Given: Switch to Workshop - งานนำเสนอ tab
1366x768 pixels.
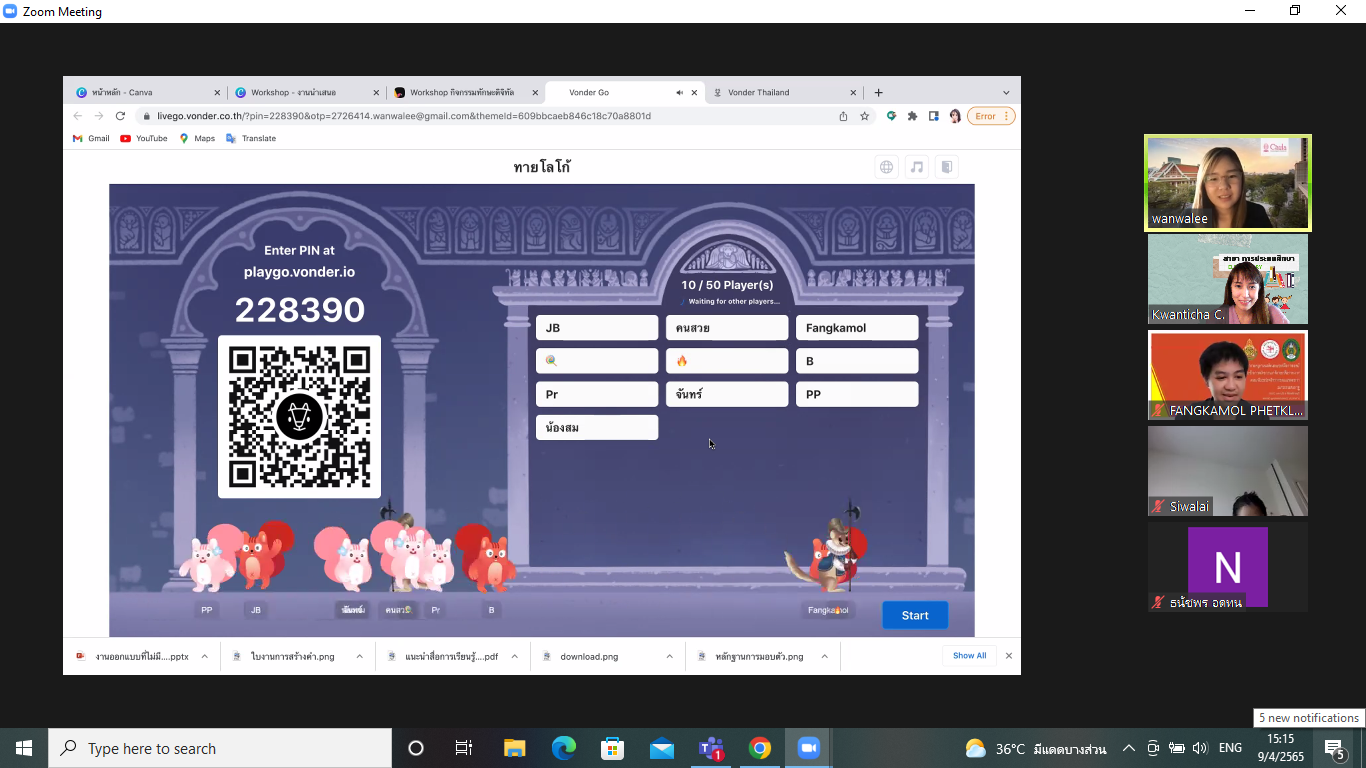Looking at the screenshot, I should (307, 92).
